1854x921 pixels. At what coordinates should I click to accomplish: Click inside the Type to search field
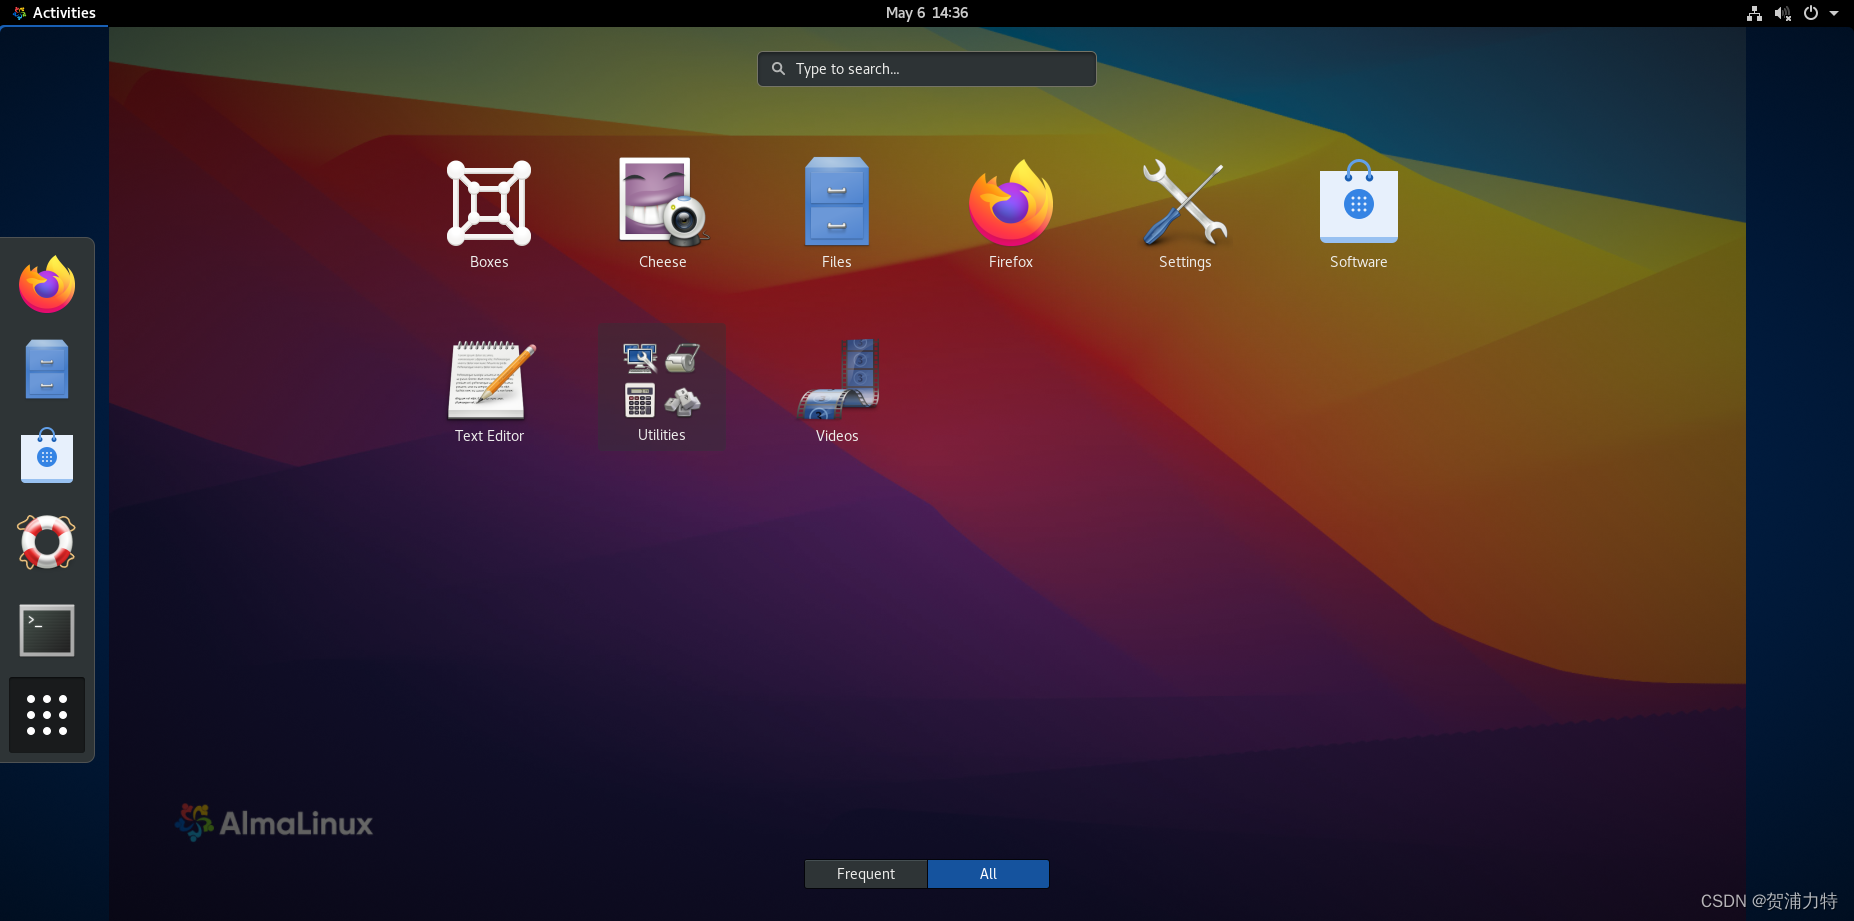tap(926, 68)
